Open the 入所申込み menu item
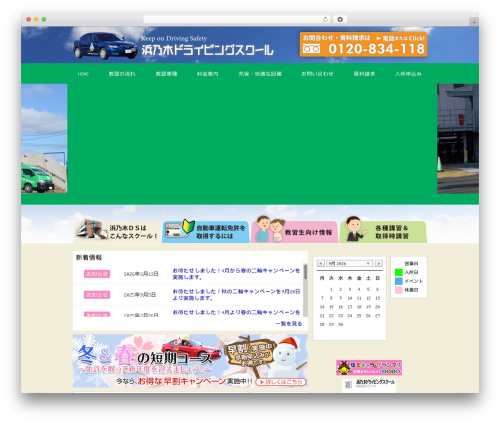 pyautogui.click(x=408, y=74)
